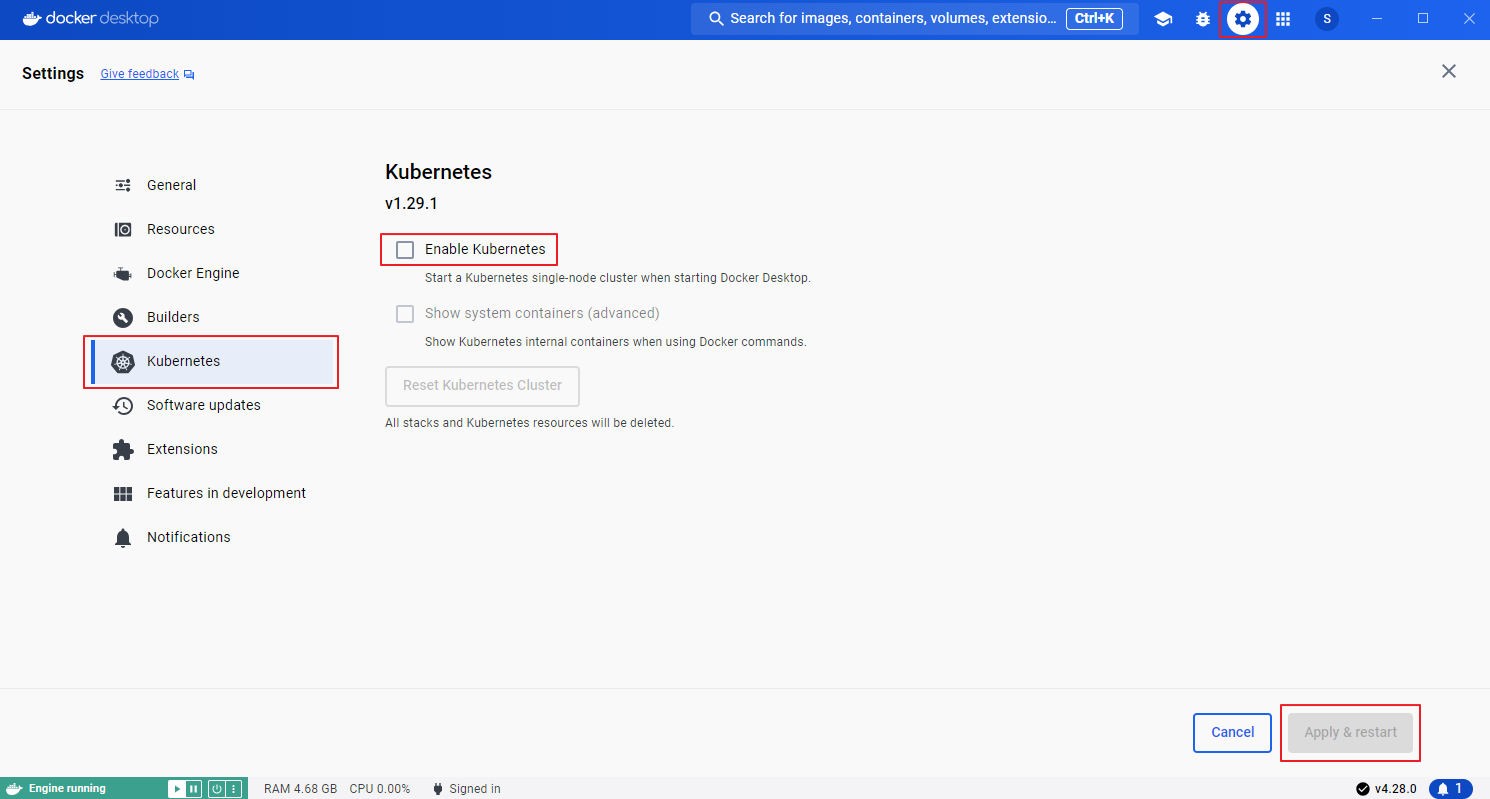
Task: Click the RAM 4.68 GB status text
Action: point(300,789)
